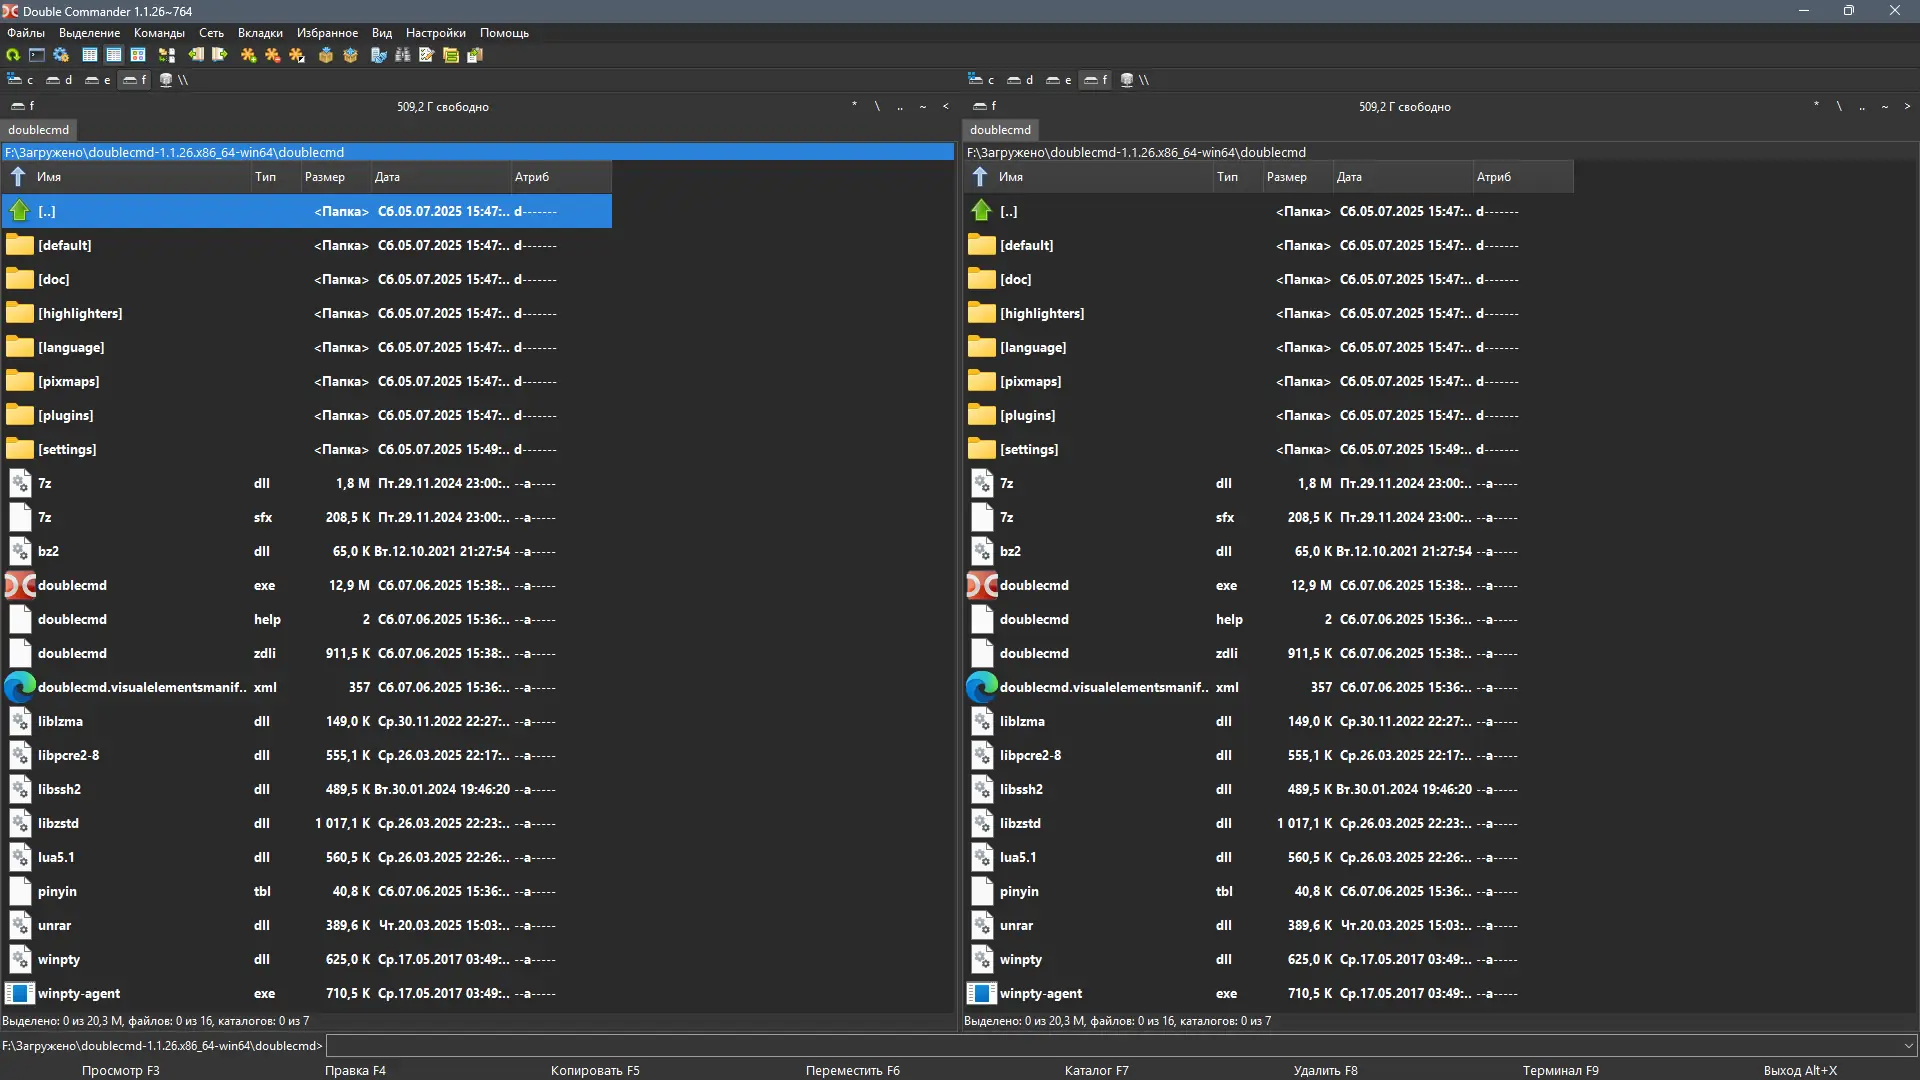Viewport: 1920px width, 1080px height.
Task: Click the multi-rename tool icon
Action: 427,55
